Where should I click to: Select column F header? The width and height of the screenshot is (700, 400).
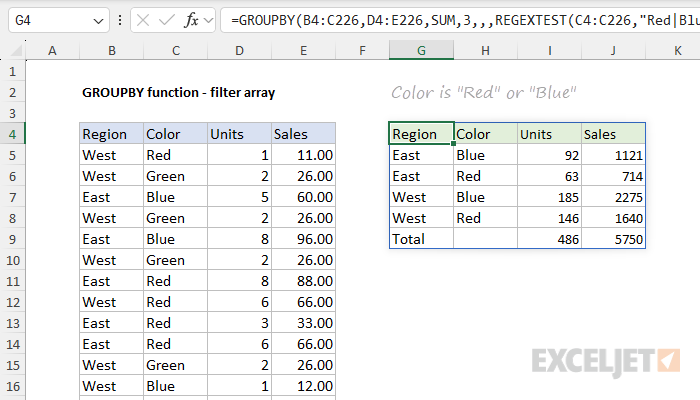pos(362,51)
